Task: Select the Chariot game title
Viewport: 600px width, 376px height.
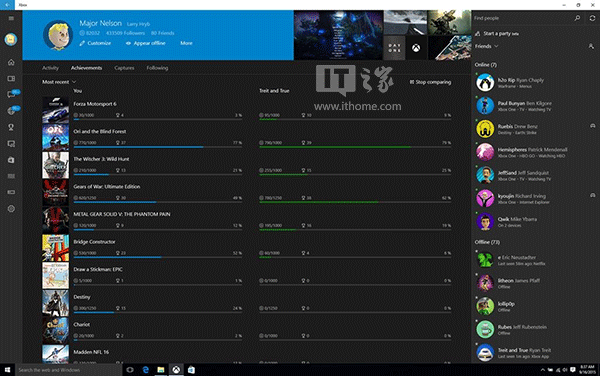Action: pyautogui.click(x=82, y=324)
